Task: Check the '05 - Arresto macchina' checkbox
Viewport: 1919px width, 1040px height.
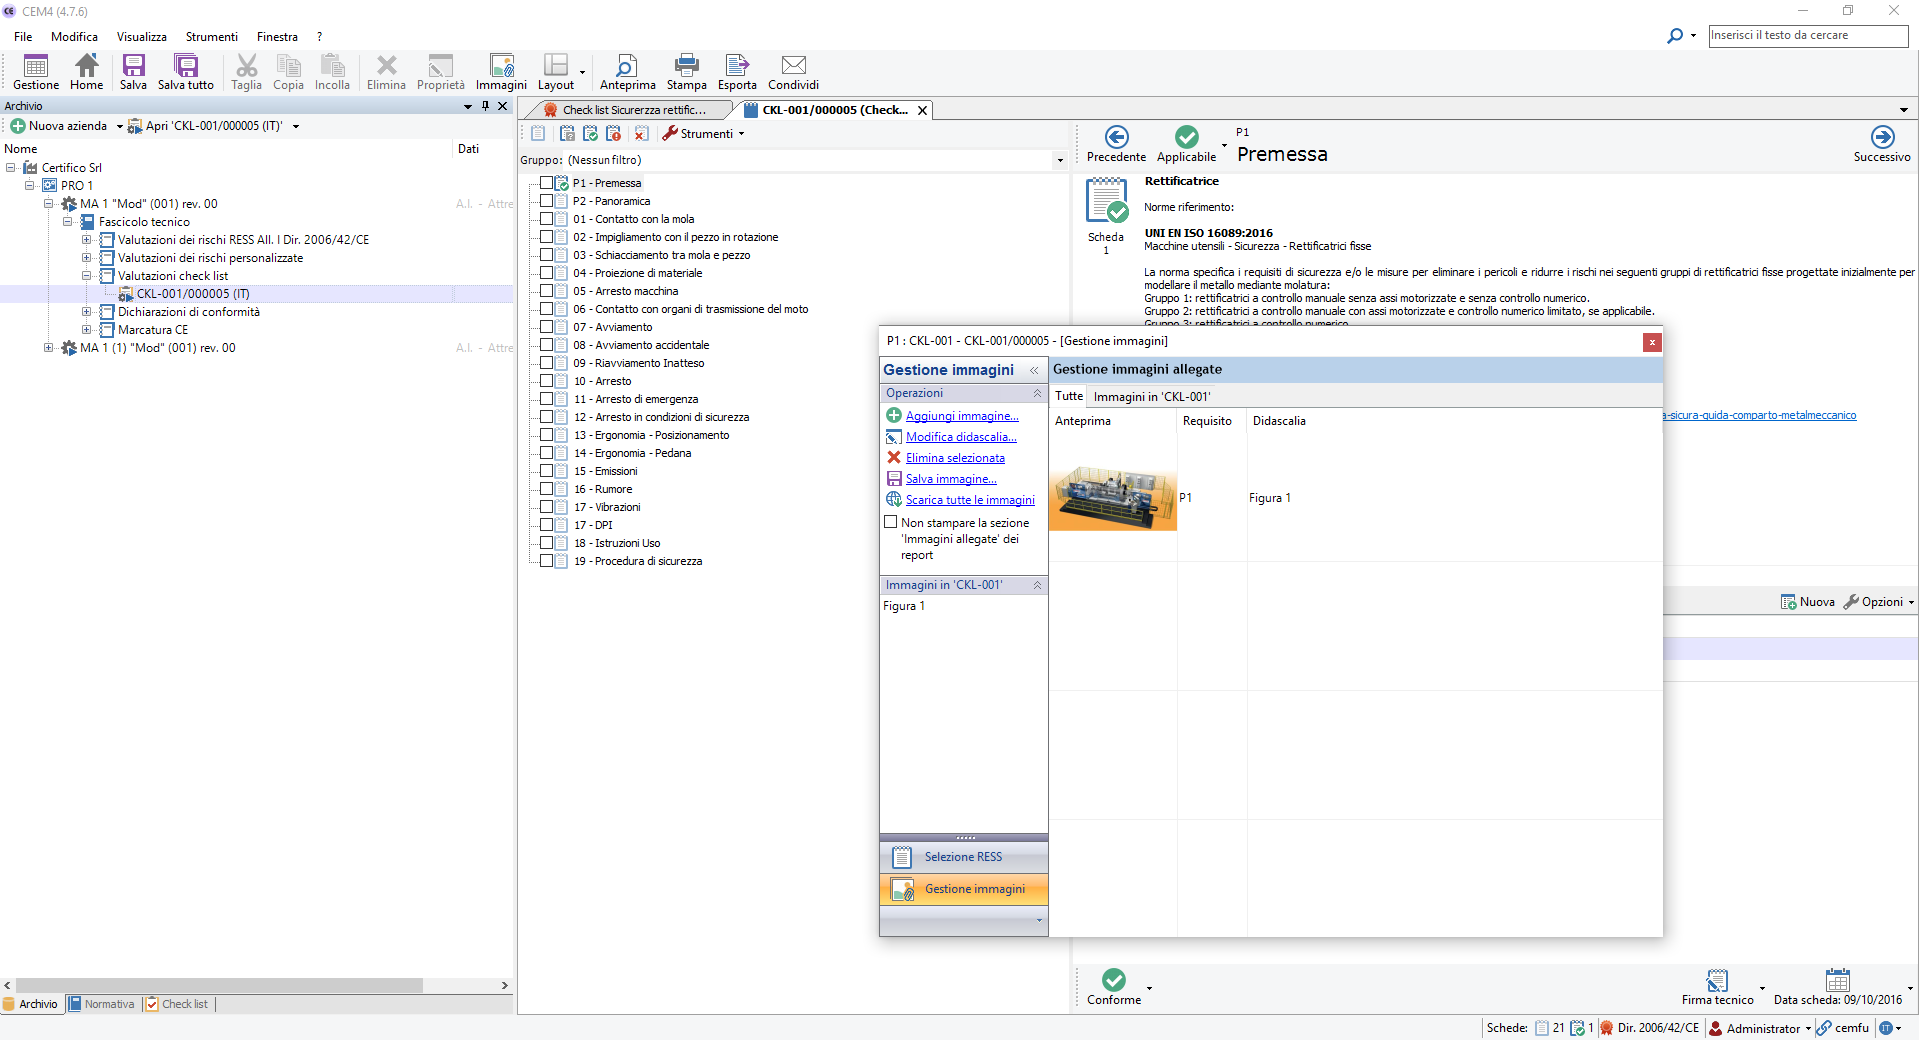Action: coord(547,291)
